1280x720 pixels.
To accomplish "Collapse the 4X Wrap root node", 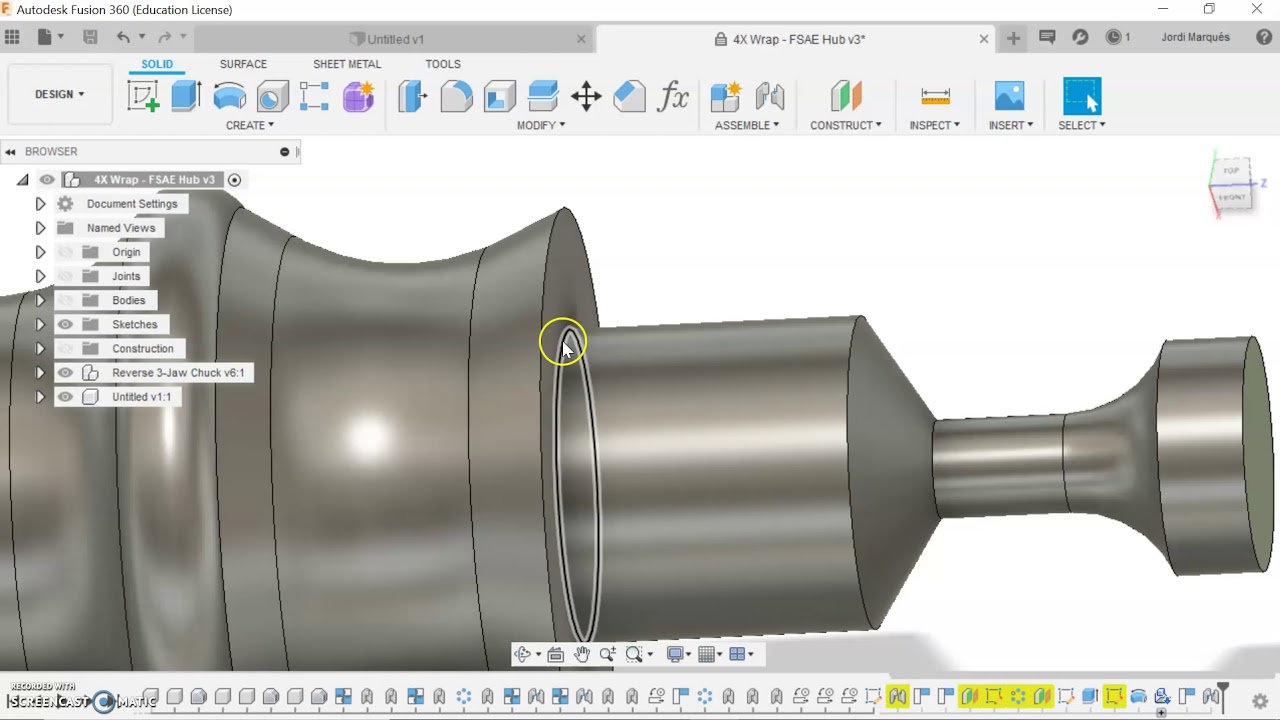I will click(22, 180).
